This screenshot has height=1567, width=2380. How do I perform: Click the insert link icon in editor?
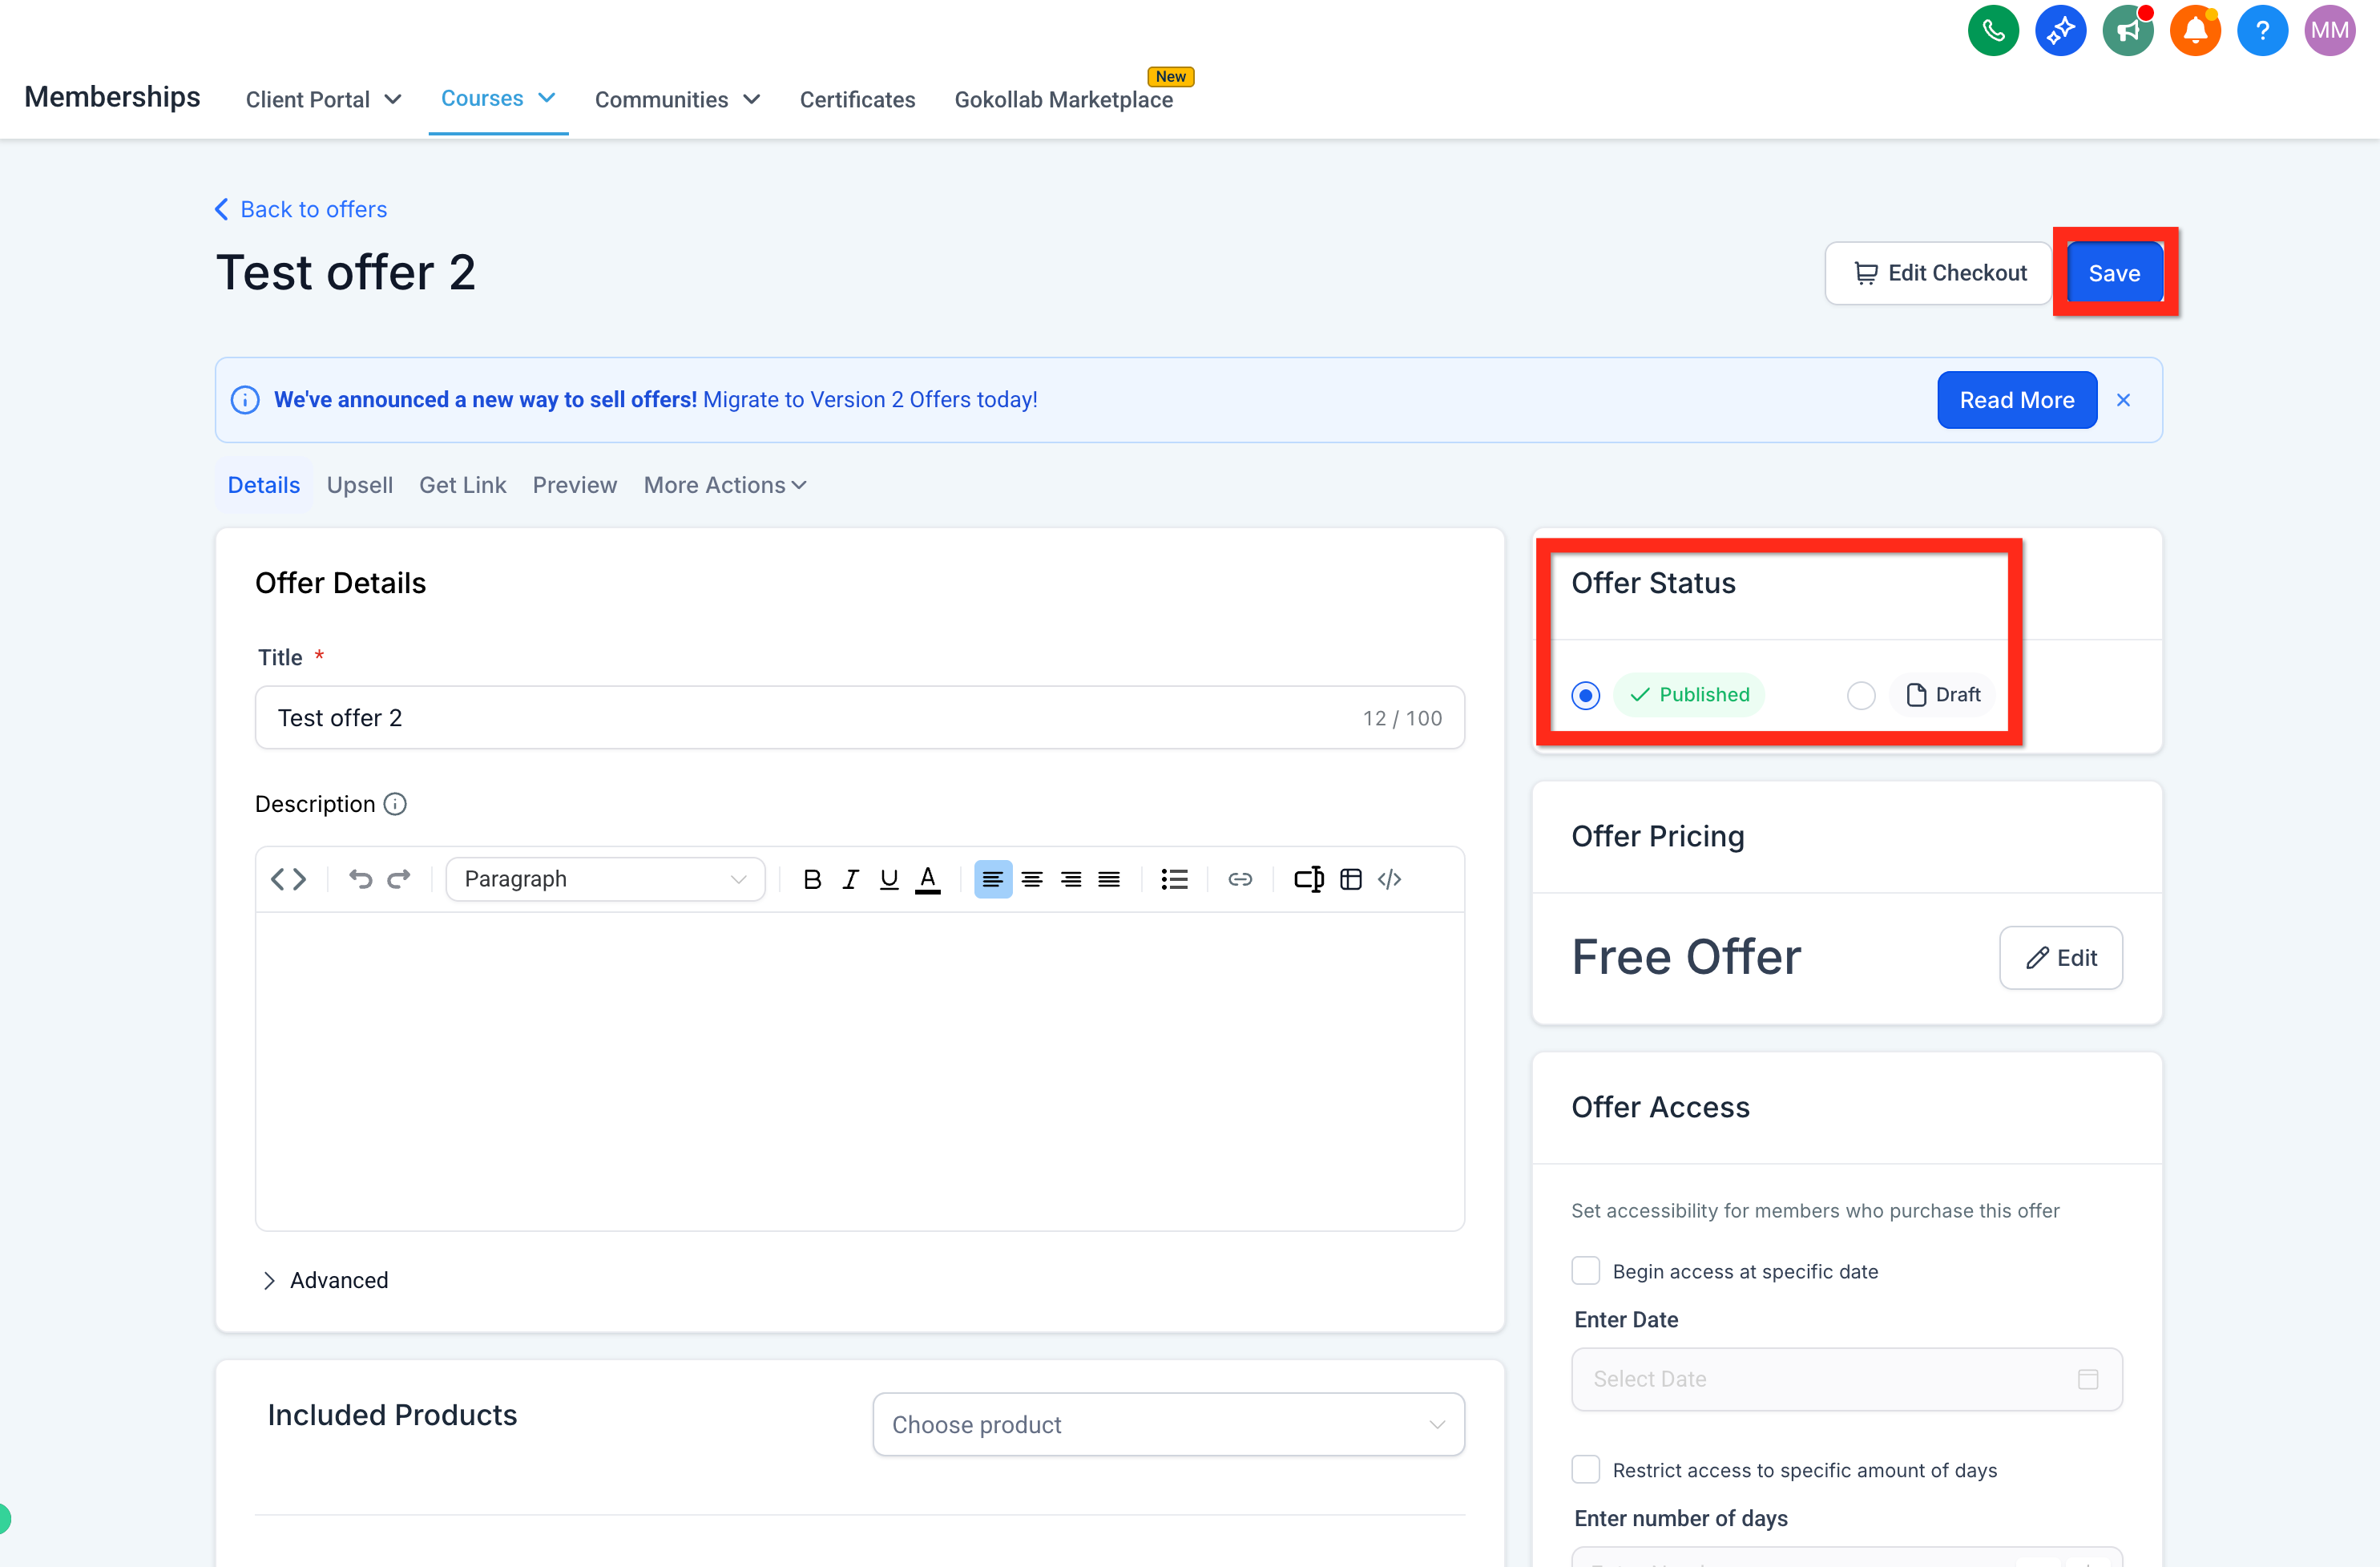(1240, 879)
